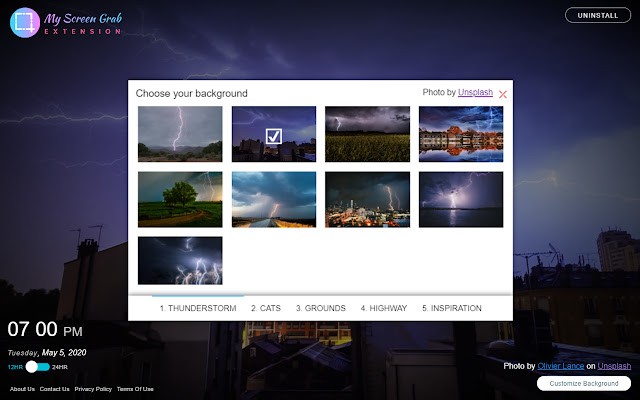Select the Grounds category tab
This screenshot has height=400, width=640.
pos(321,309)
